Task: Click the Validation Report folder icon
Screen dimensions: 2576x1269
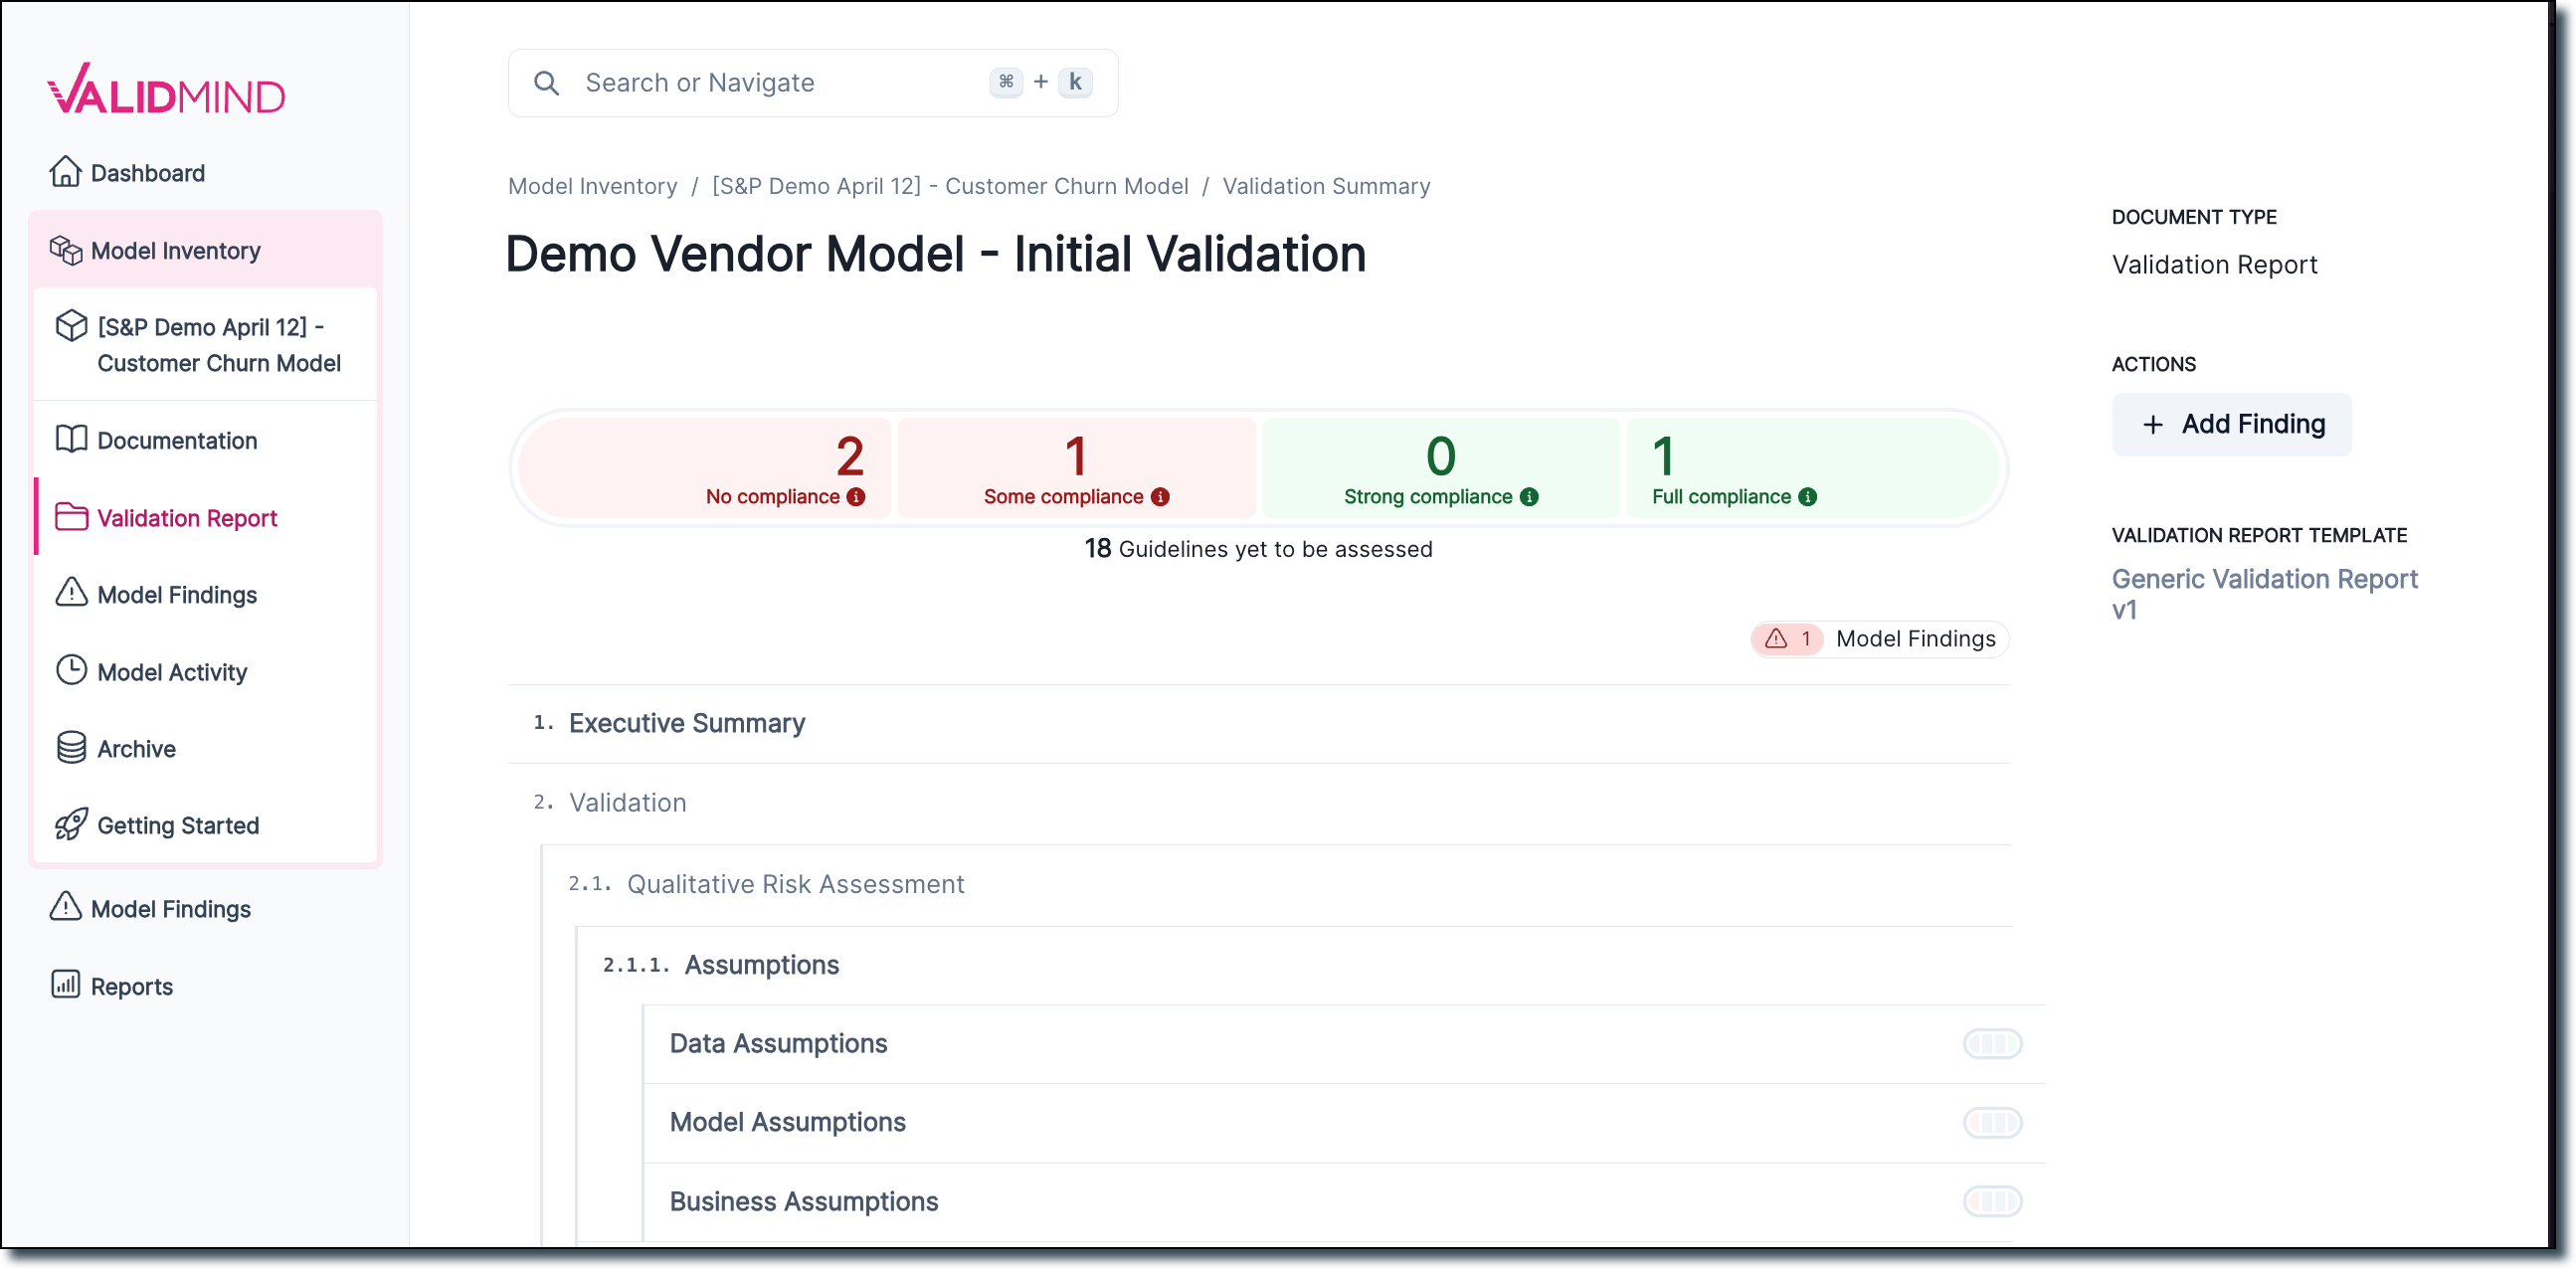Action: click(70, 517)
